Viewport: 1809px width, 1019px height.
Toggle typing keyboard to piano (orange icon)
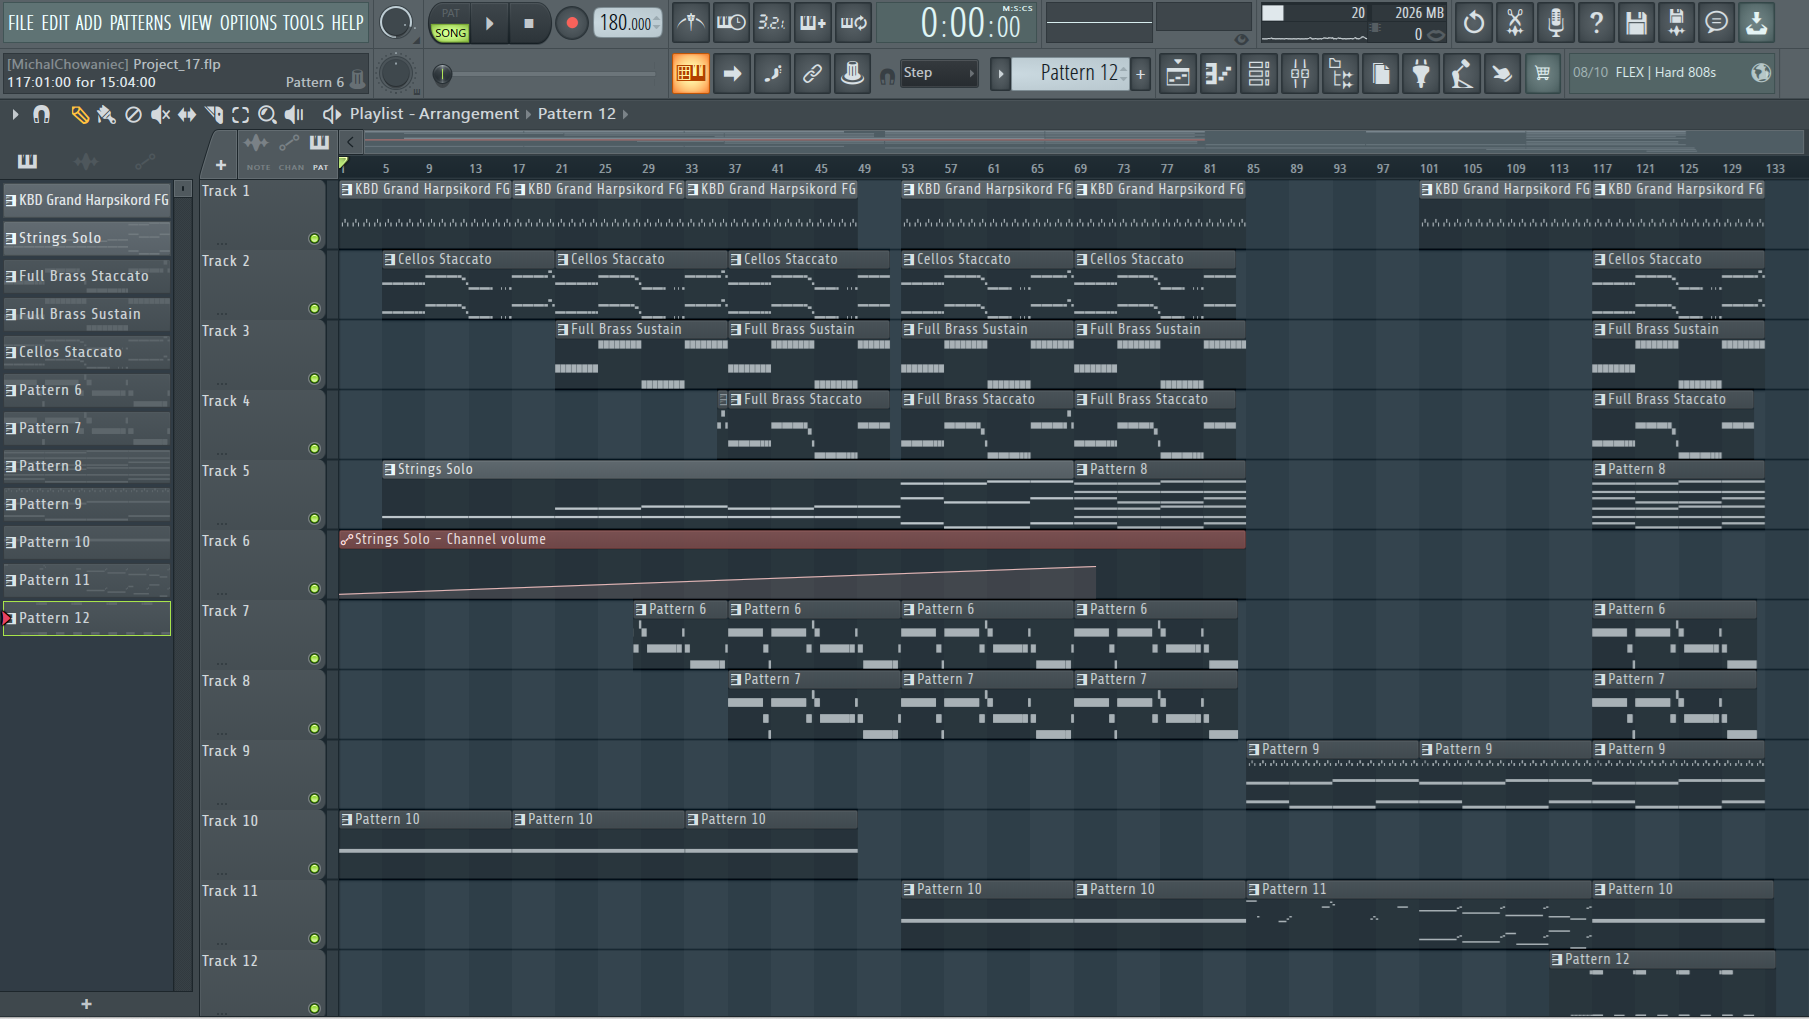point(690,73)
